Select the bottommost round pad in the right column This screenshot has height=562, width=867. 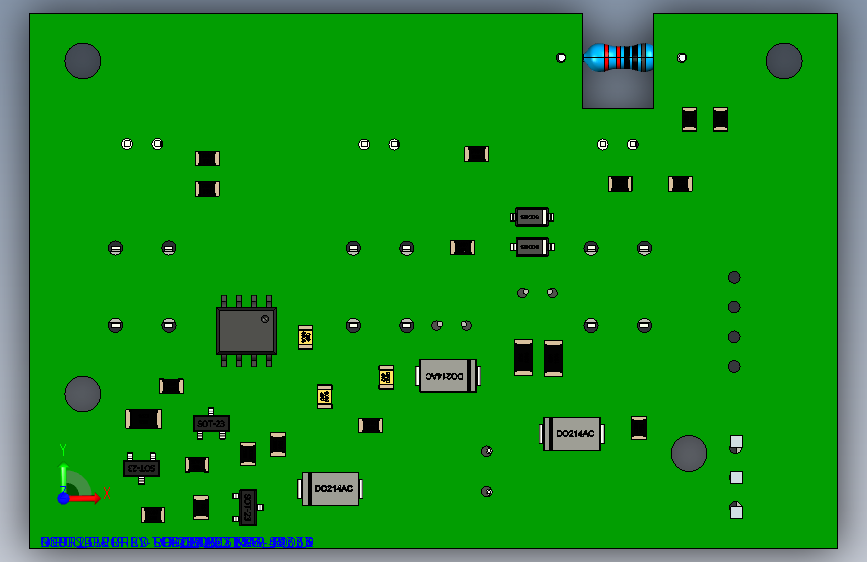click(x=734, y=366)
